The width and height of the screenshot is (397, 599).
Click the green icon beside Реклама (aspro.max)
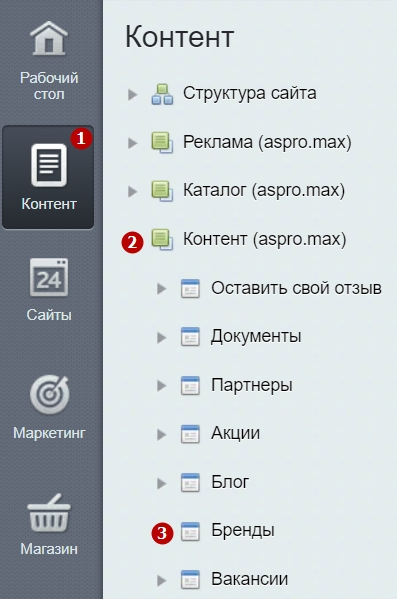point(162,142)
